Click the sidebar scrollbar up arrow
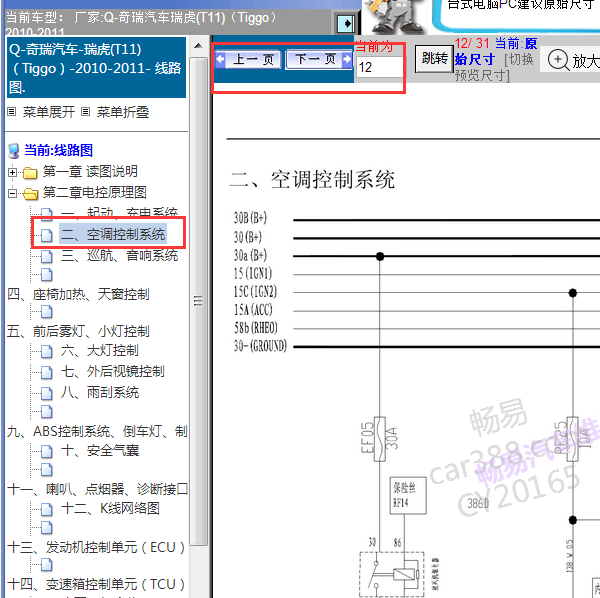Viewport: 600px width, 598px height. tap(198, 46)
